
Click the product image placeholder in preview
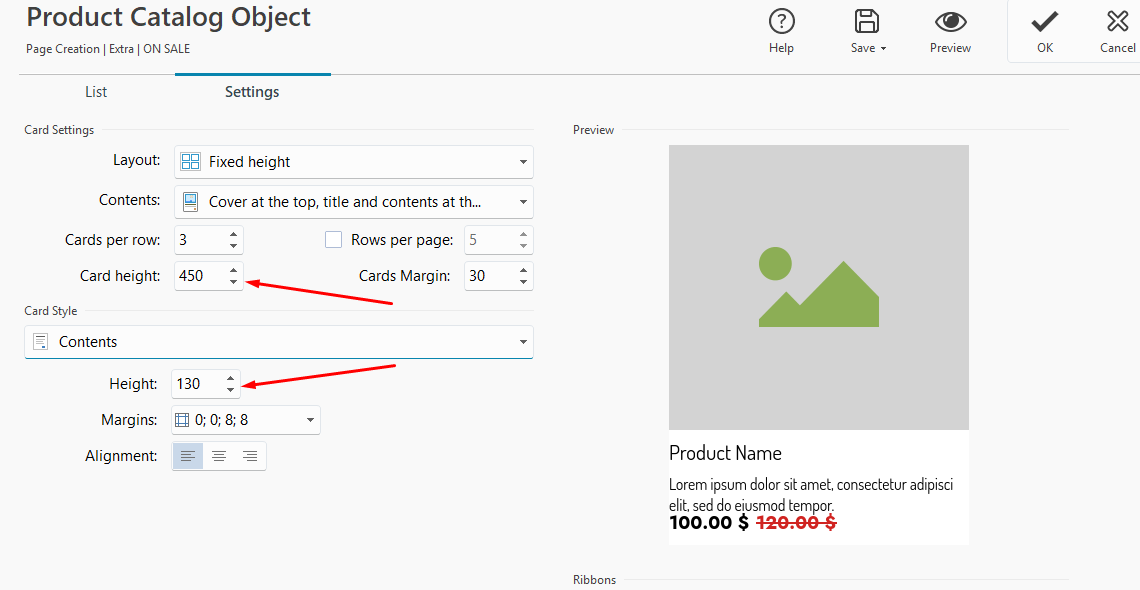pos(818,288)
